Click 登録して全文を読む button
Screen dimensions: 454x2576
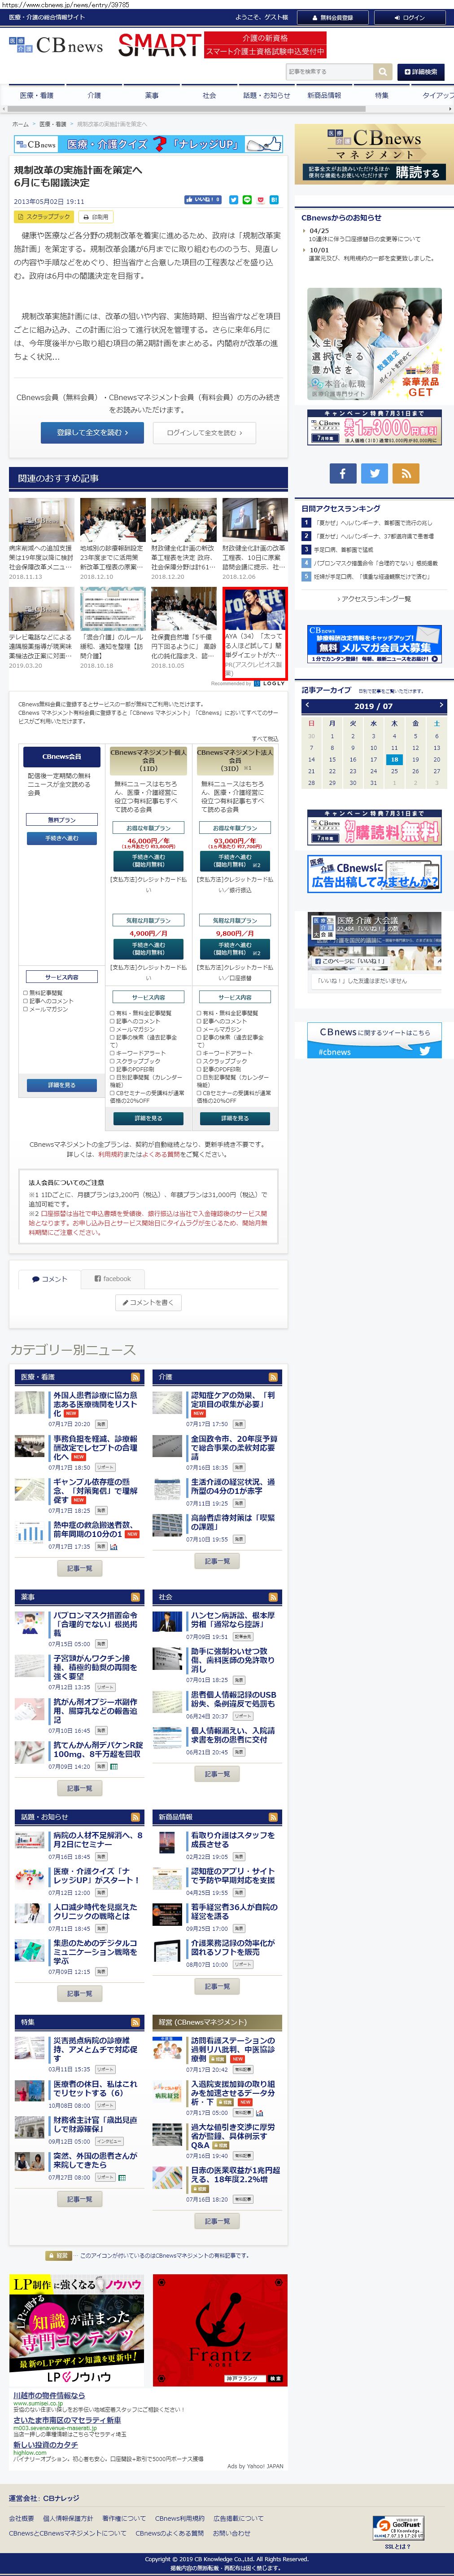pos(92,432)
